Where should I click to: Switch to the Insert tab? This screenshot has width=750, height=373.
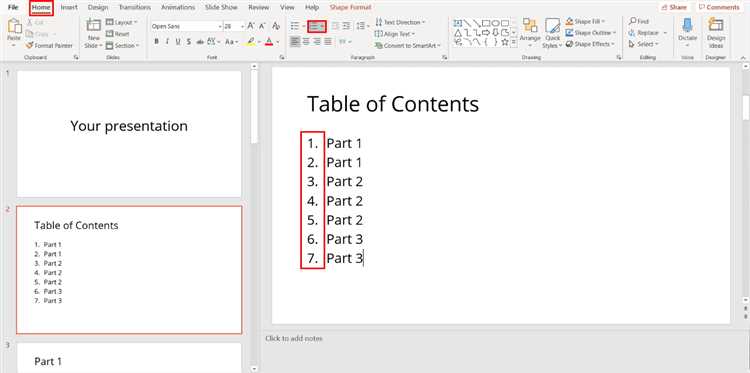69,7
